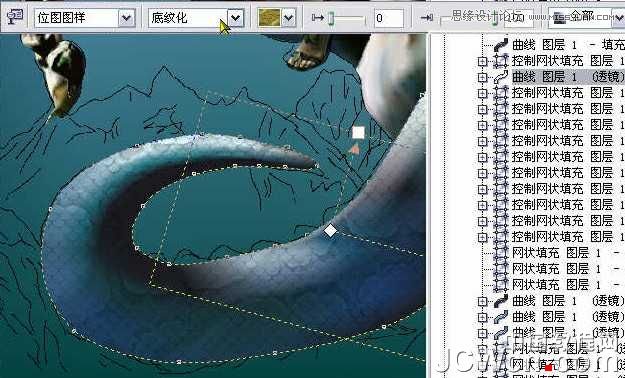Expand the 控制网状填充 node directly above highlighted curve

coord(482,61)
